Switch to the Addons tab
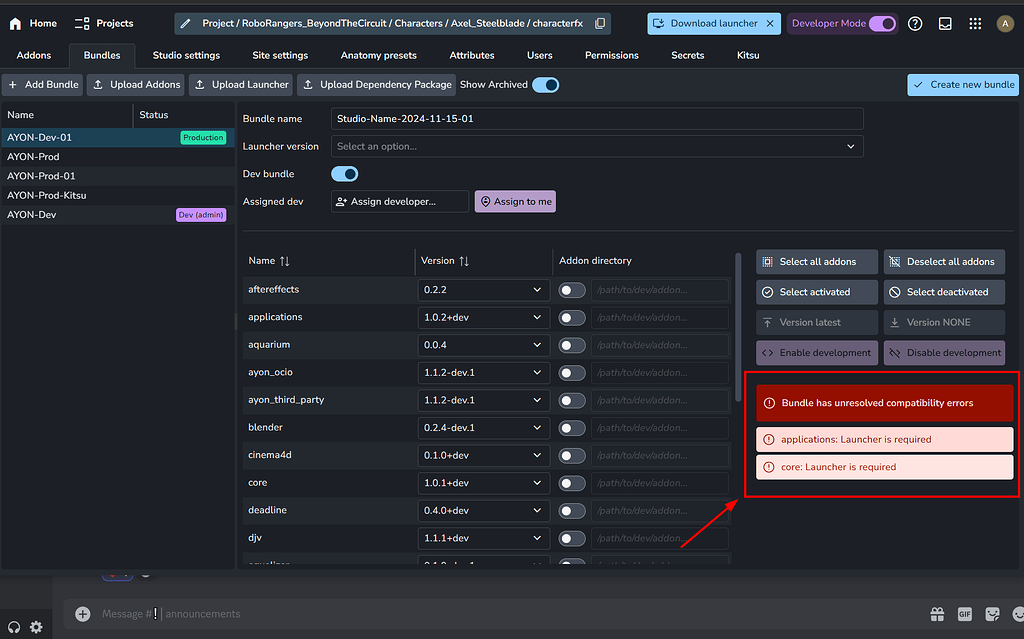The width and height of the screenshot is (1024, 639). (33, 55)
